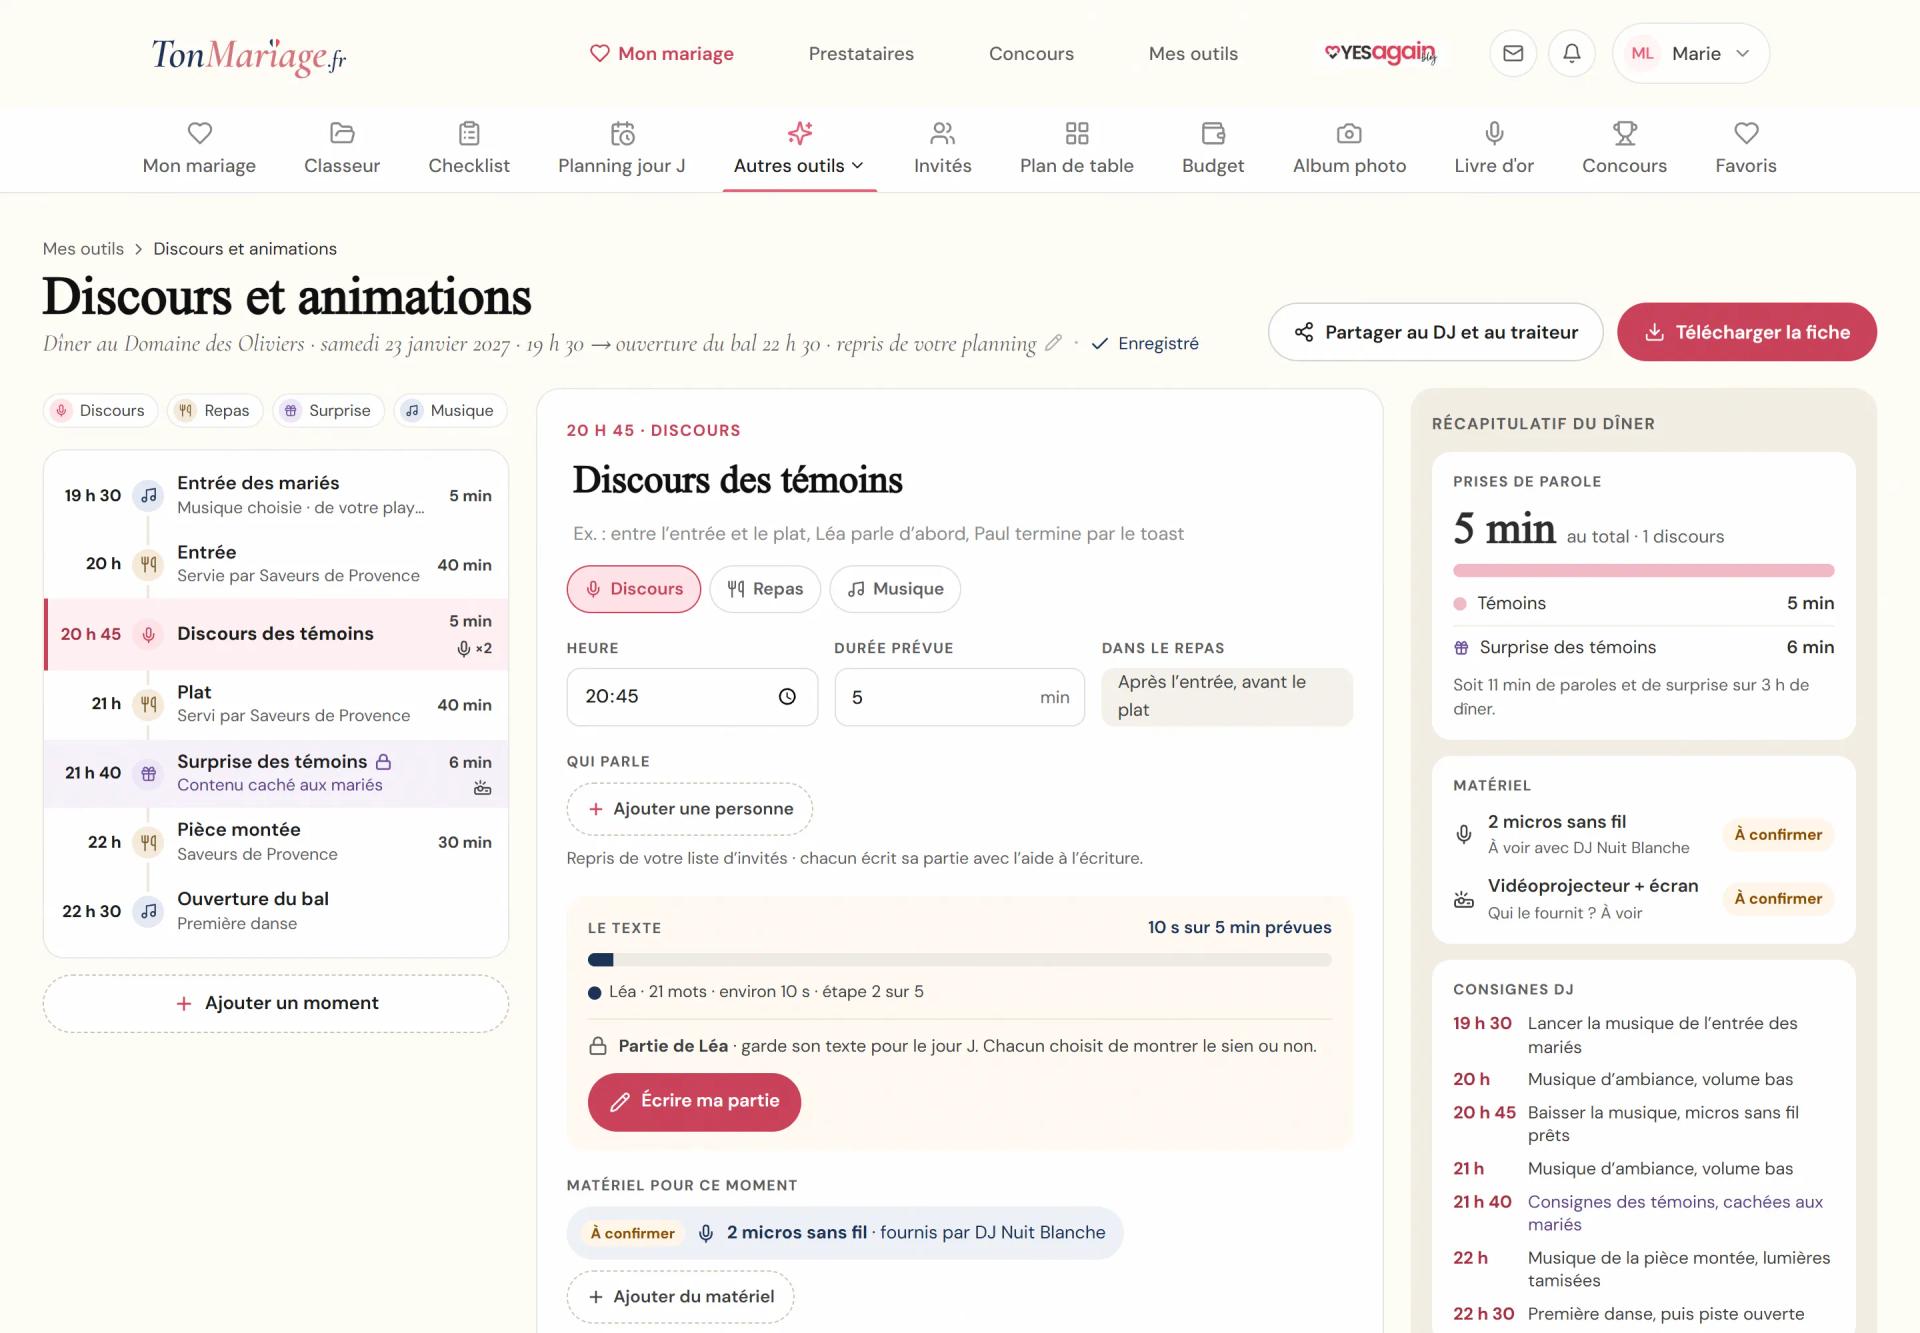Expand the Autres outils dropdown
The image size is (1920, 1333).
point(799,148)
